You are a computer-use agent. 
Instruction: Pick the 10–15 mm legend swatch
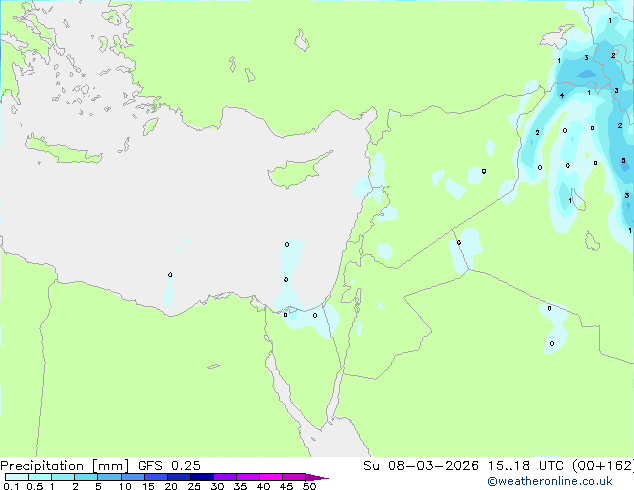coord(133,477)
